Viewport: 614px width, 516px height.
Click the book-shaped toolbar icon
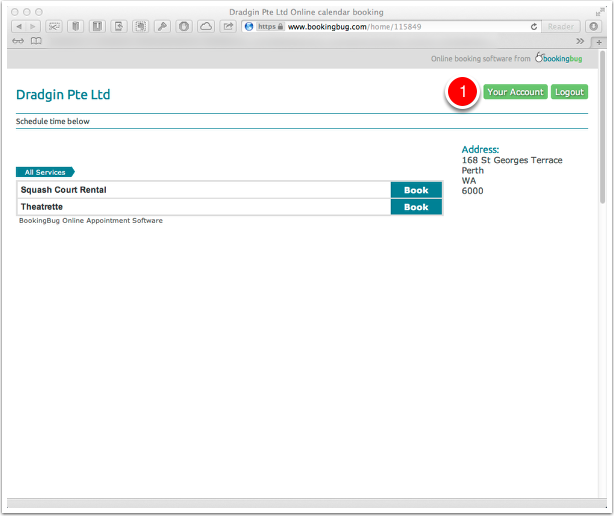76,27
